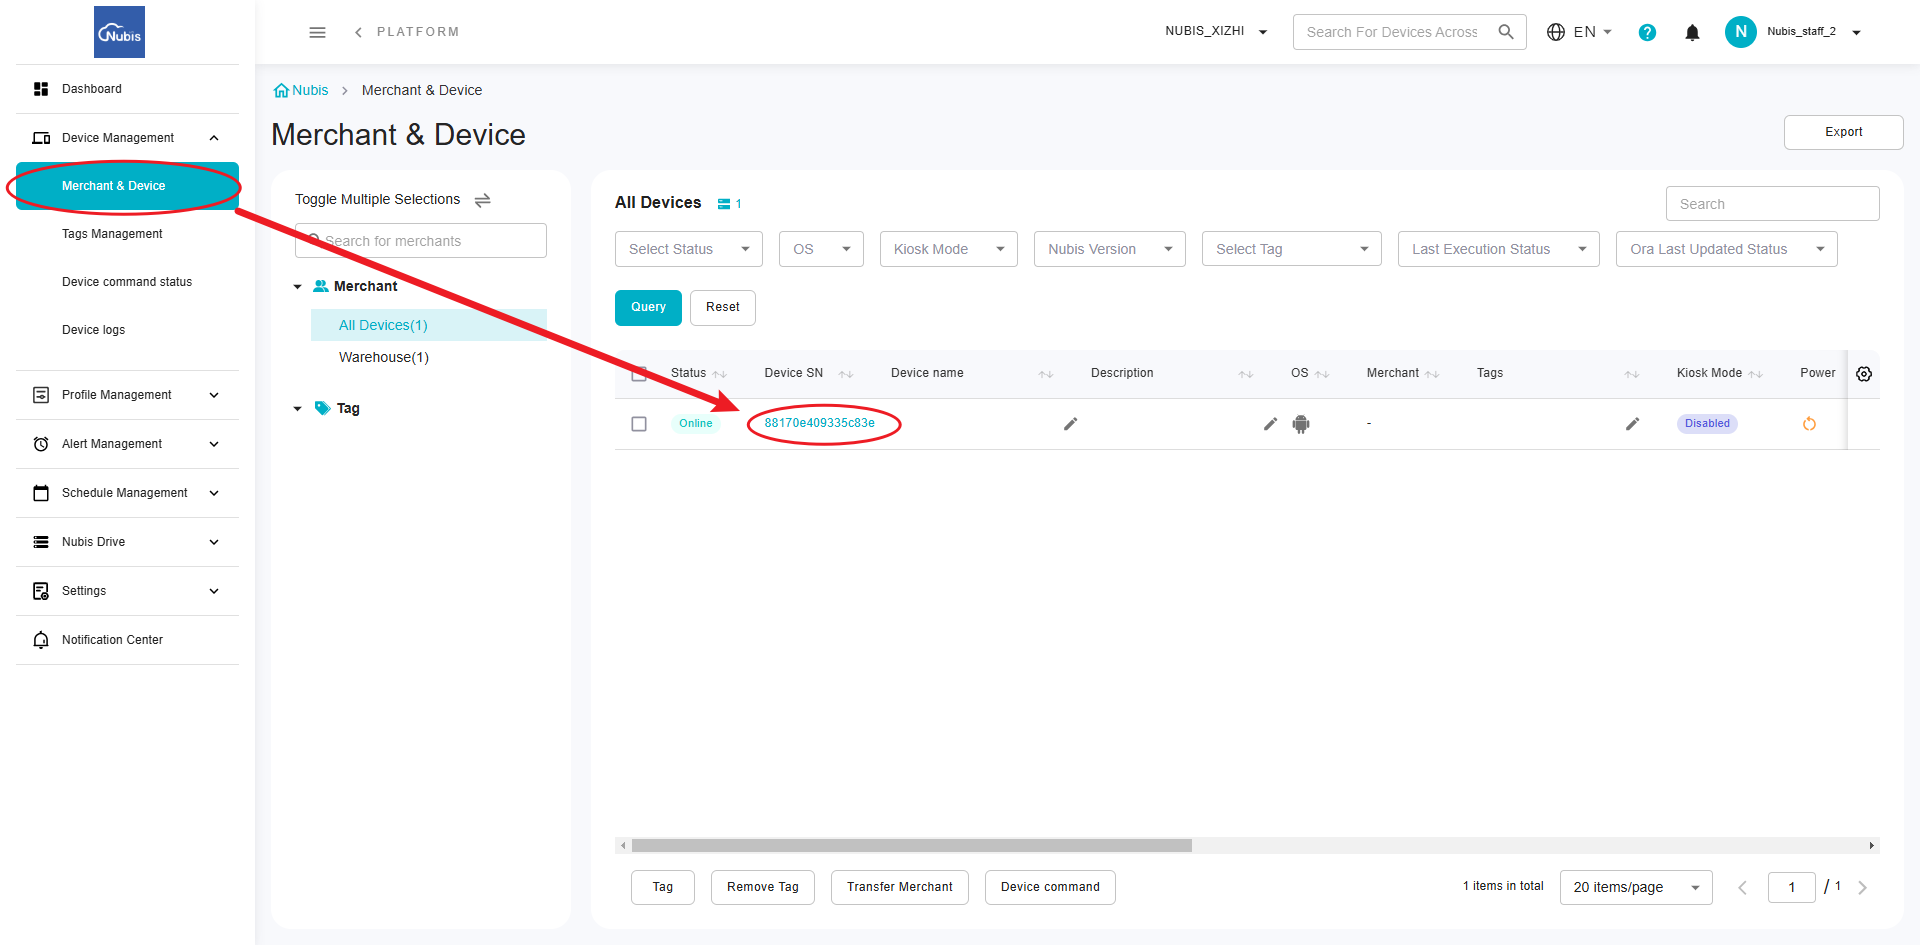Viewport: 1920px width, 945px height.
Task: Sort by Description column arrows
Action: pos(1246,374)
